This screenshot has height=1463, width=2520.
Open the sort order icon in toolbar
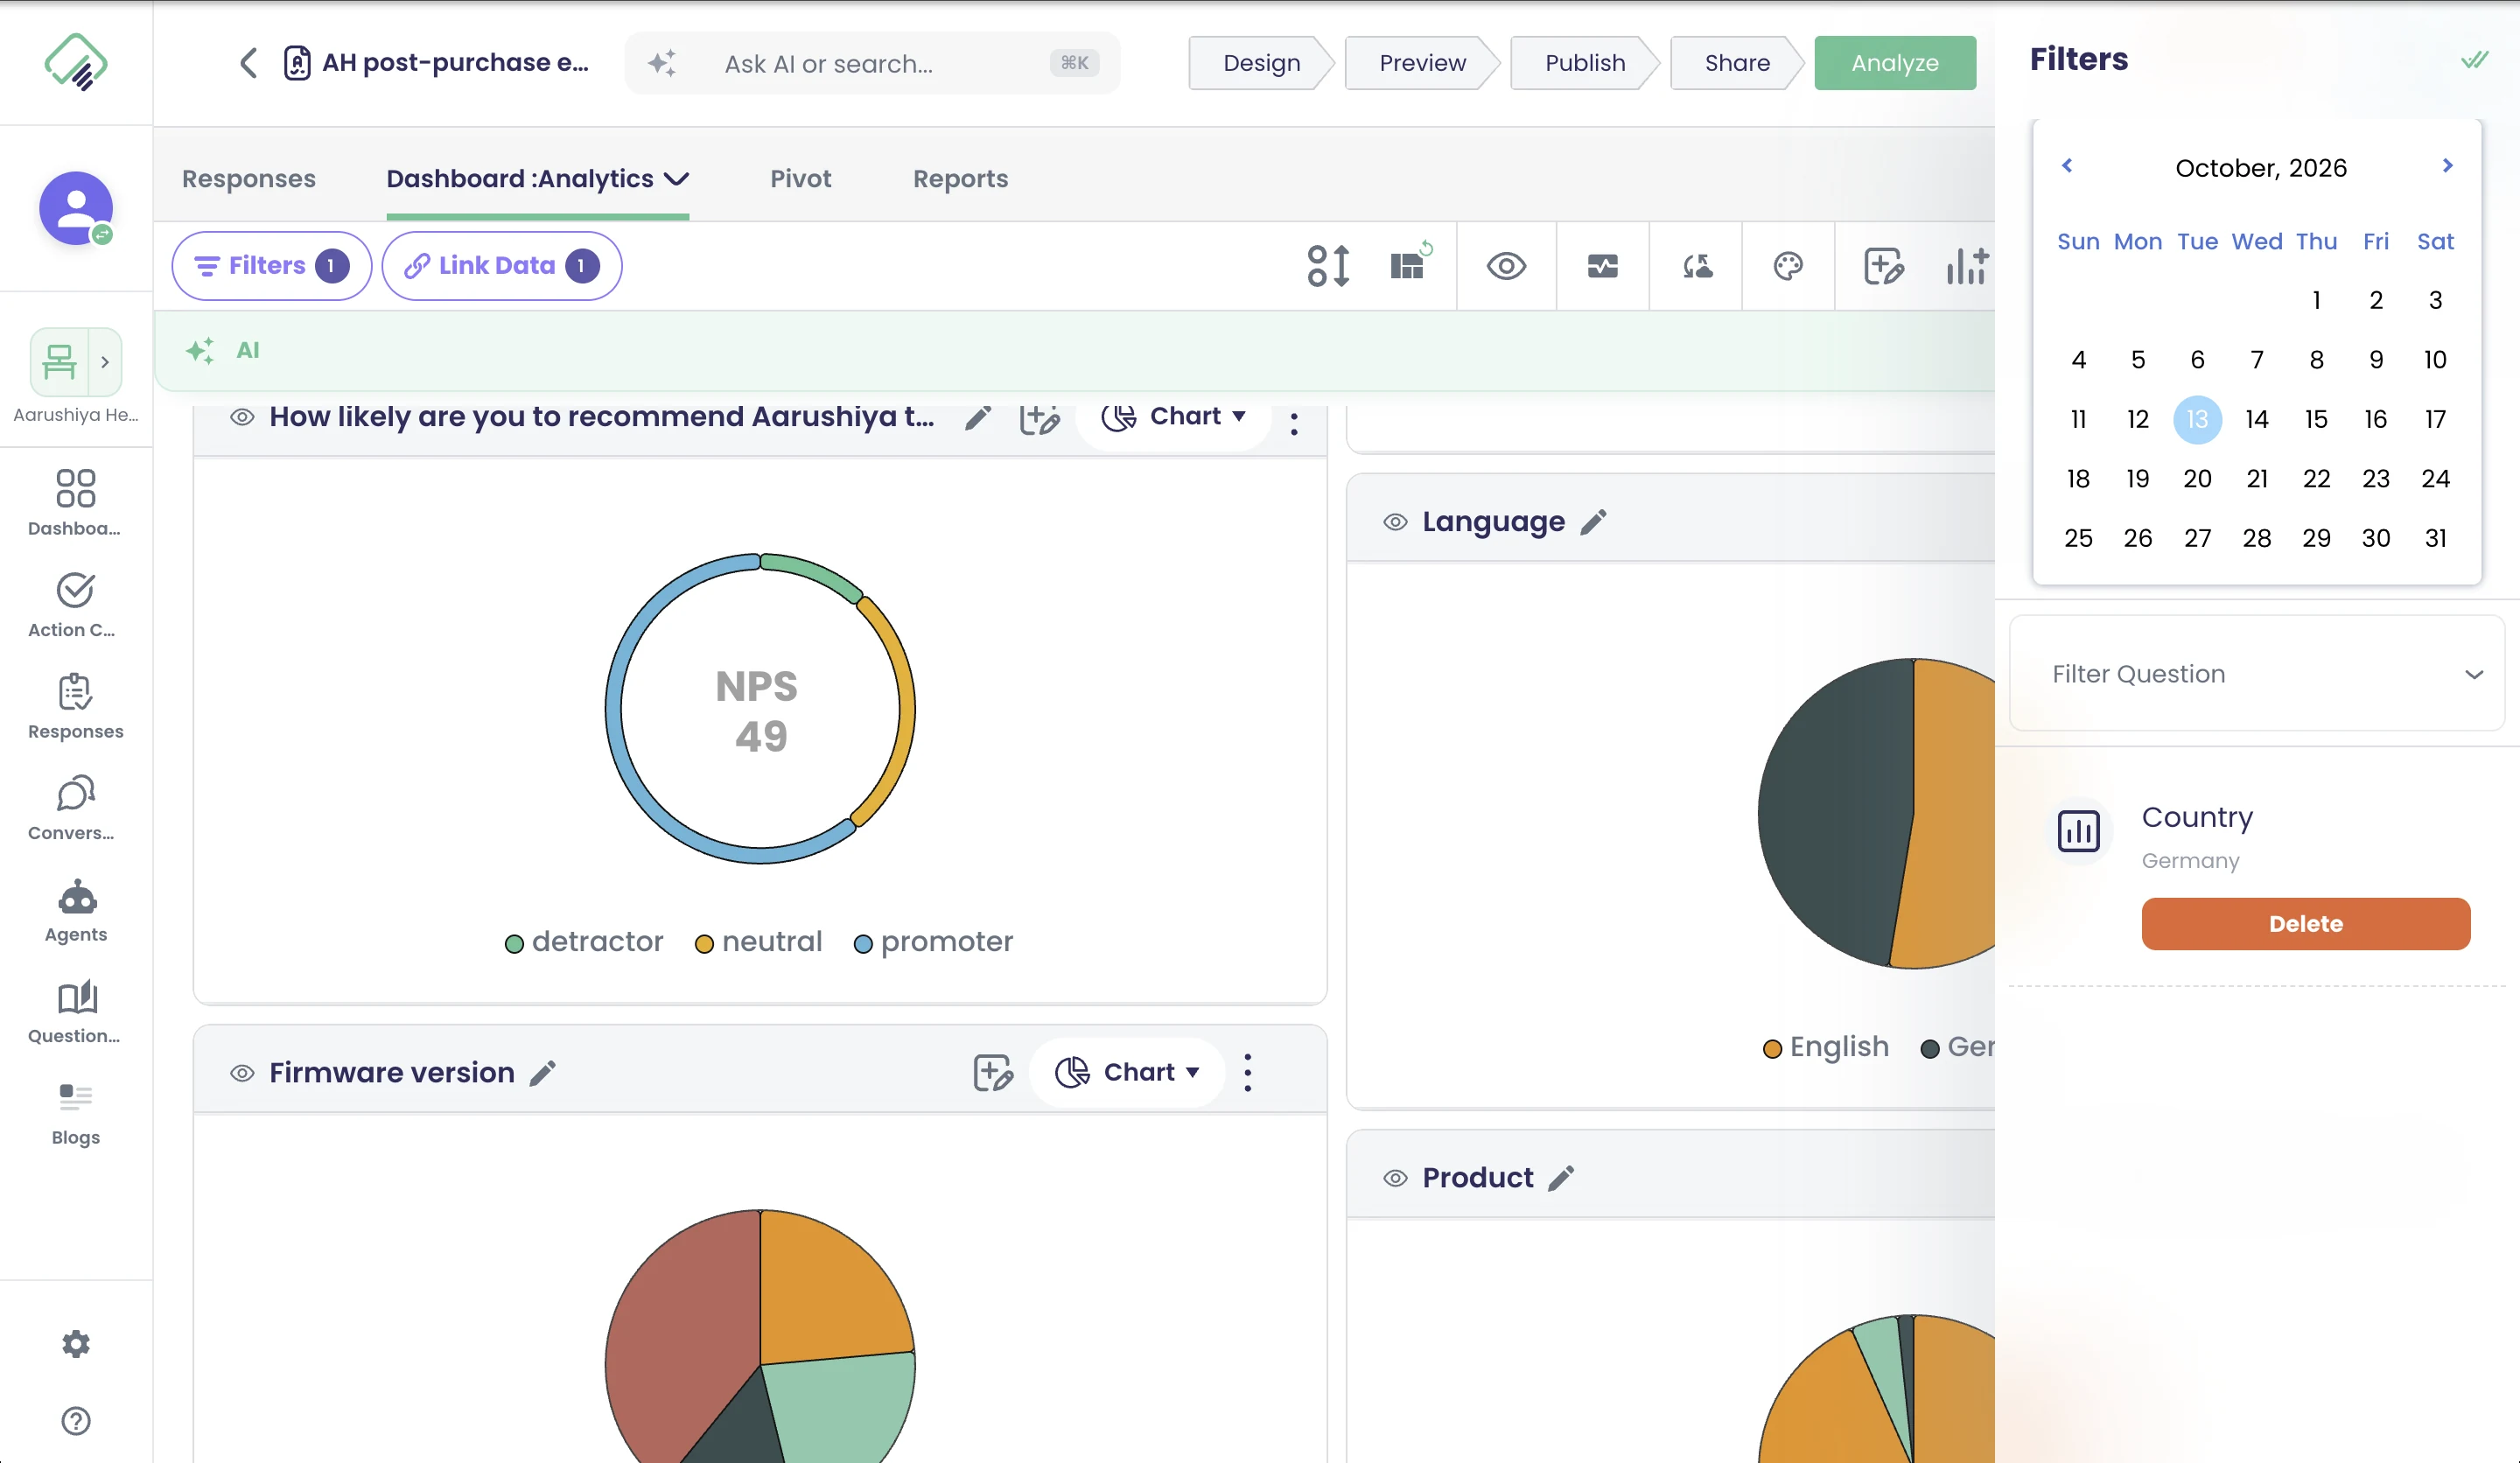[x=1328, y=266]
